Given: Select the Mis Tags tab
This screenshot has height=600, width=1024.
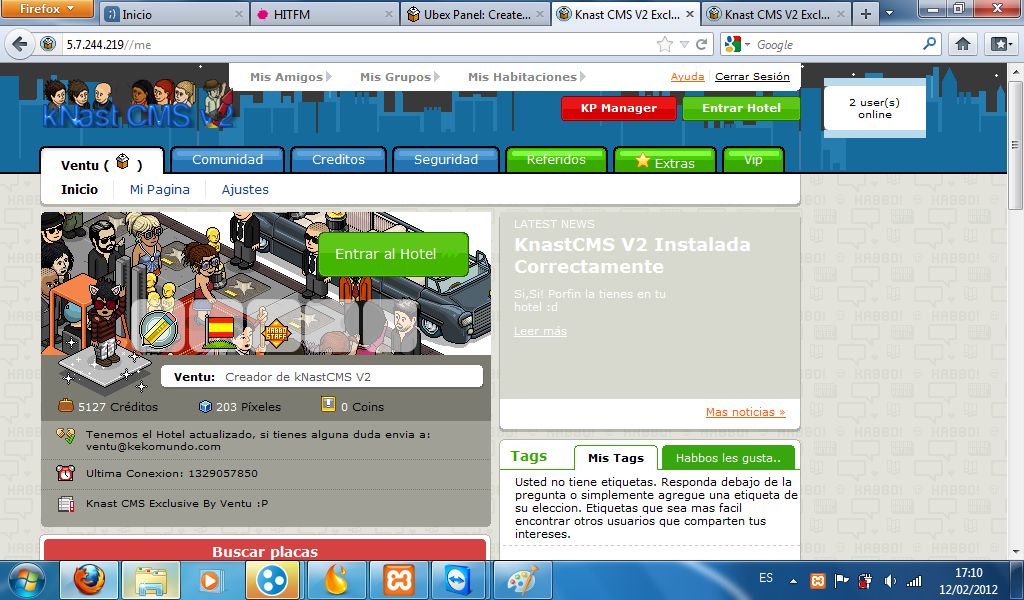Looking at the screenshot, I should [x=616, y=458].
